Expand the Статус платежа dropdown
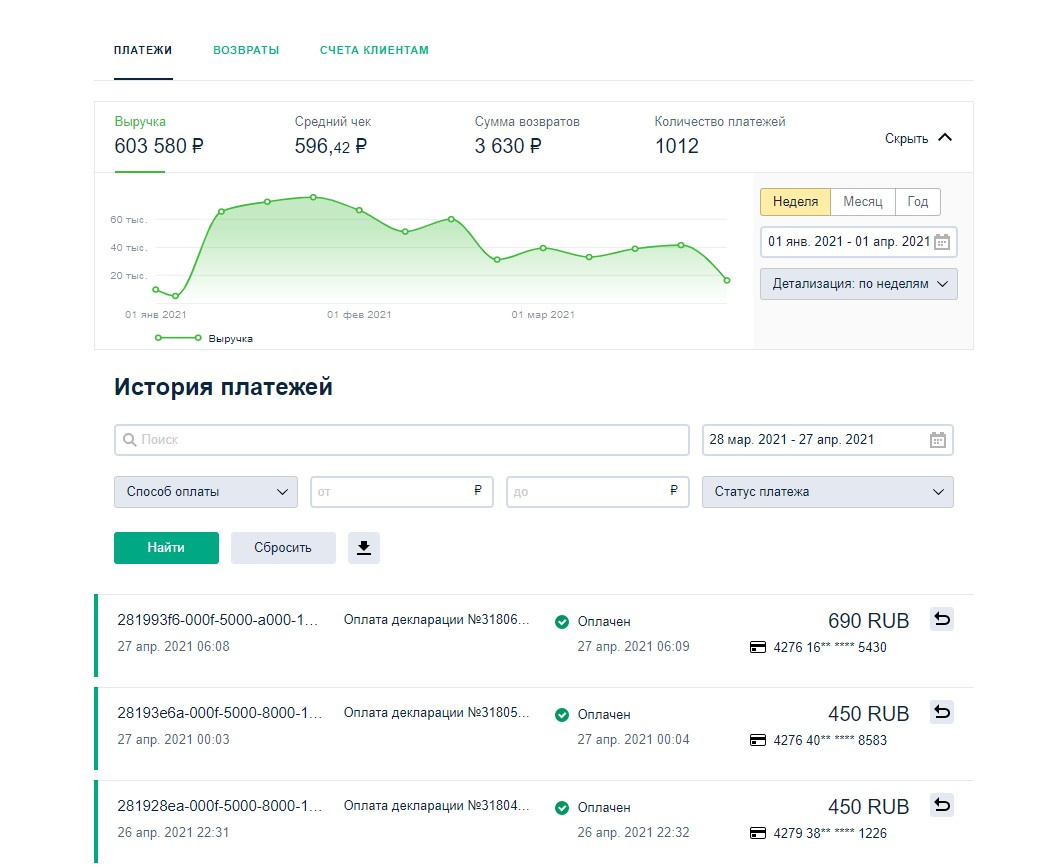Screen dimensions: 1048x867 tap(828, 492)
